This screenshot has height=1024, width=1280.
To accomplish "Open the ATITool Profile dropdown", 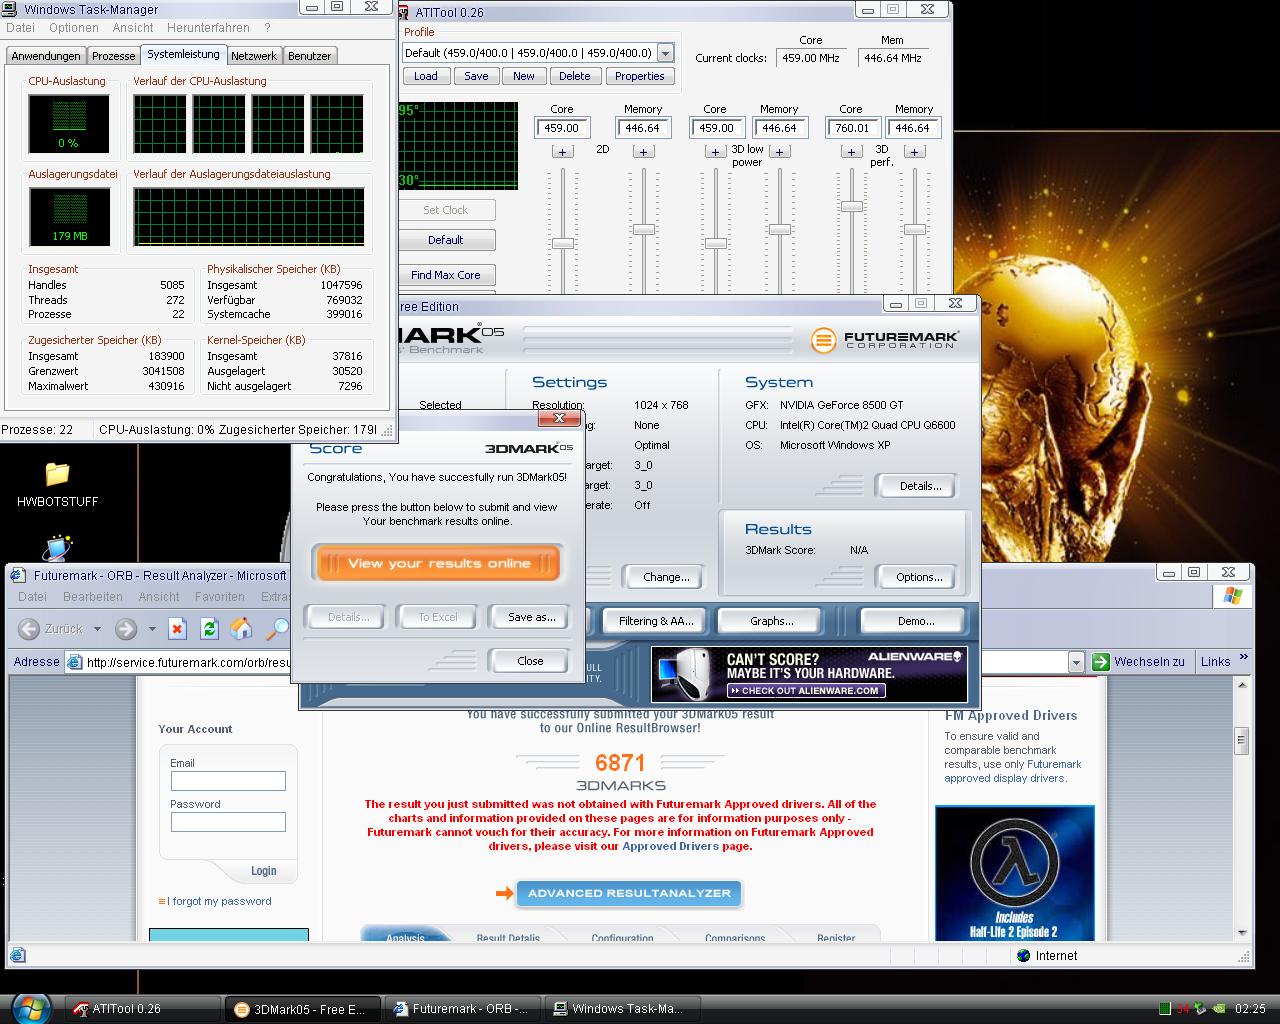I will click(665, 53).
